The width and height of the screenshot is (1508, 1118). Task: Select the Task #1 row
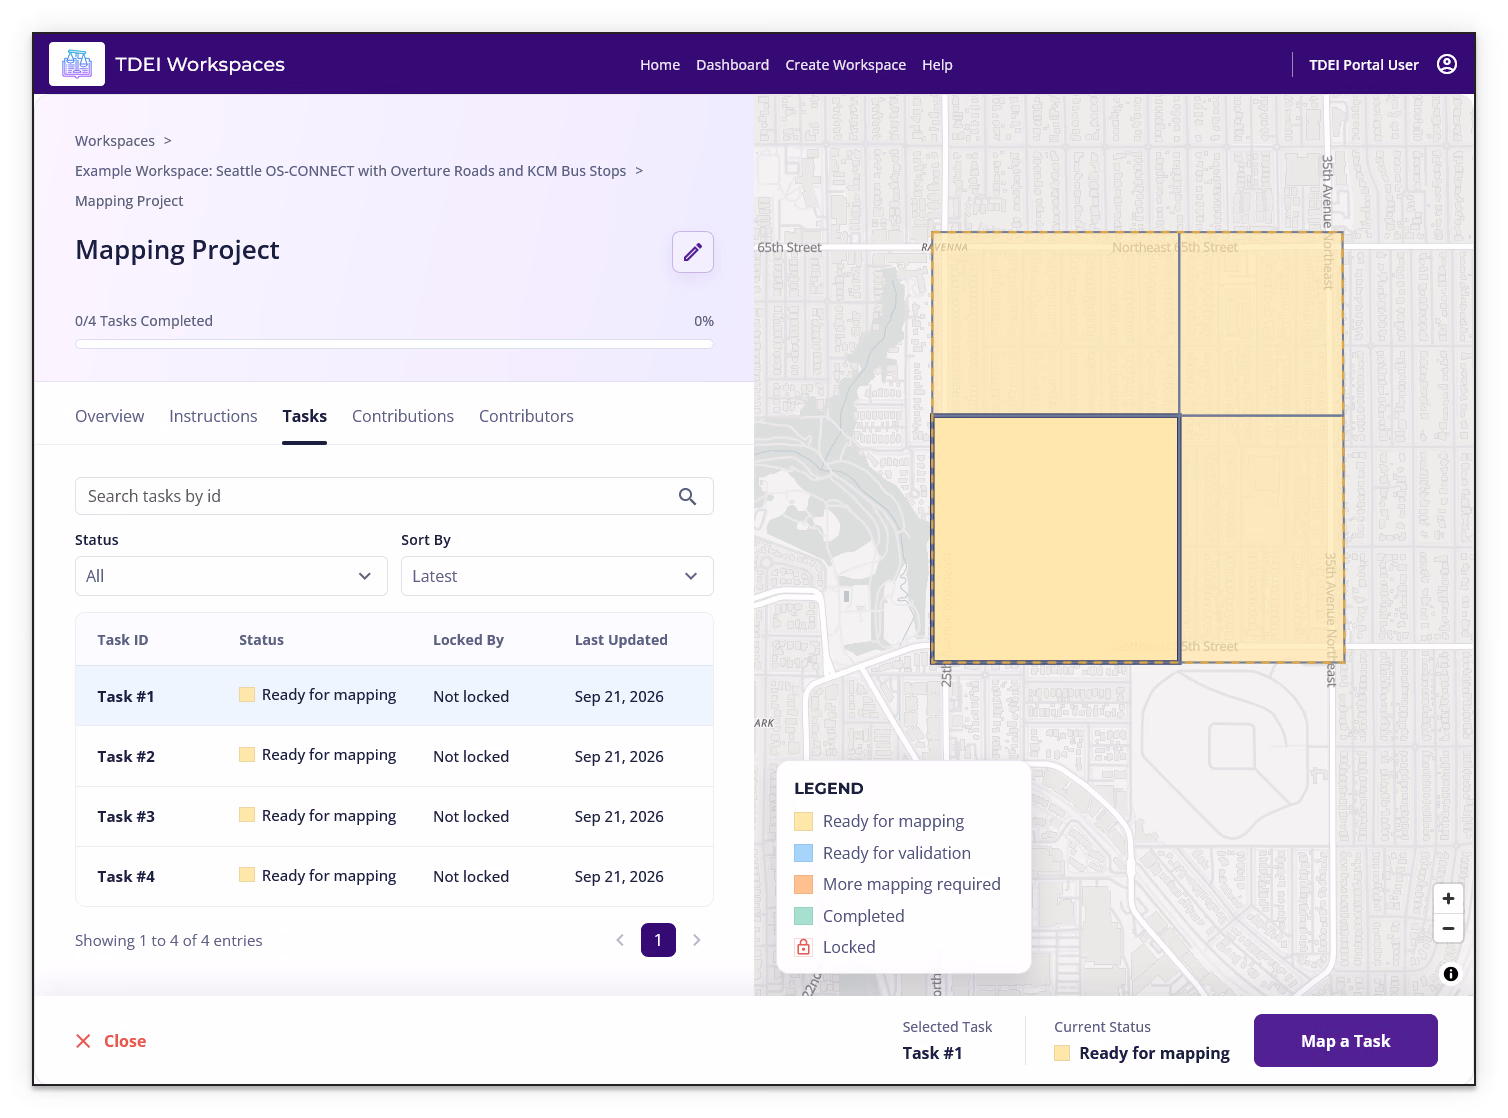click(394, 696)
